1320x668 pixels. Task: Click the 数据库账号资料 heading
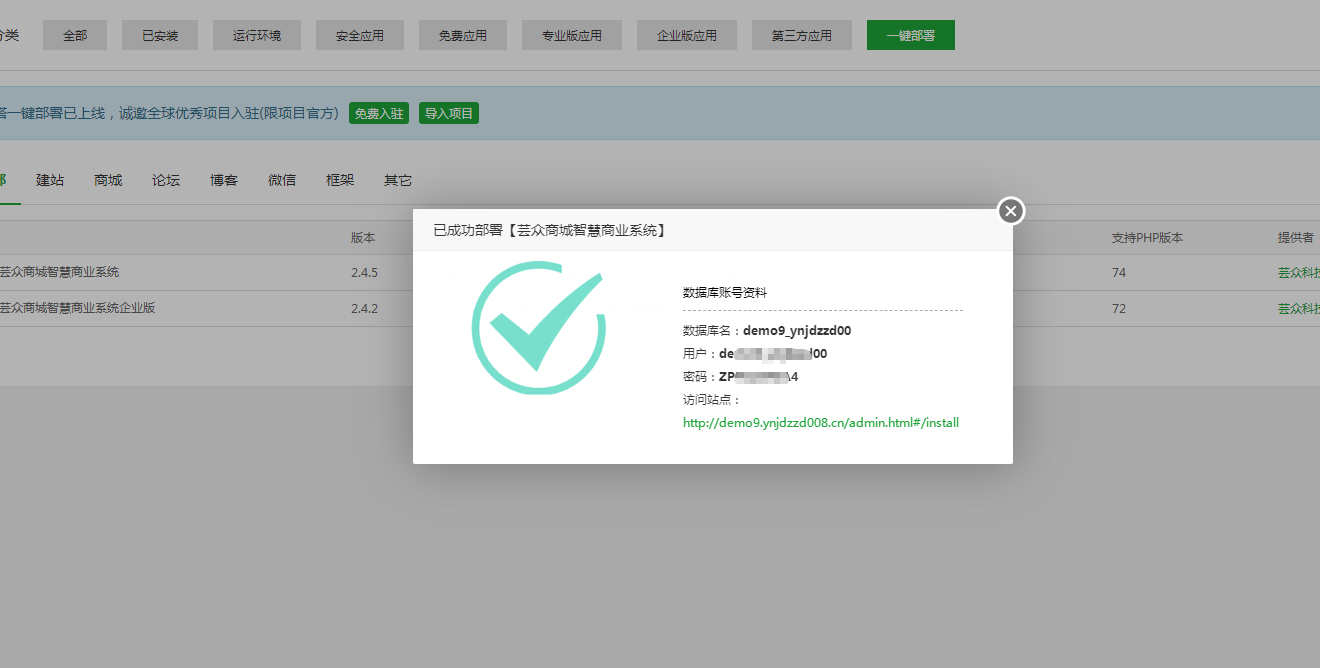point(725,292)
